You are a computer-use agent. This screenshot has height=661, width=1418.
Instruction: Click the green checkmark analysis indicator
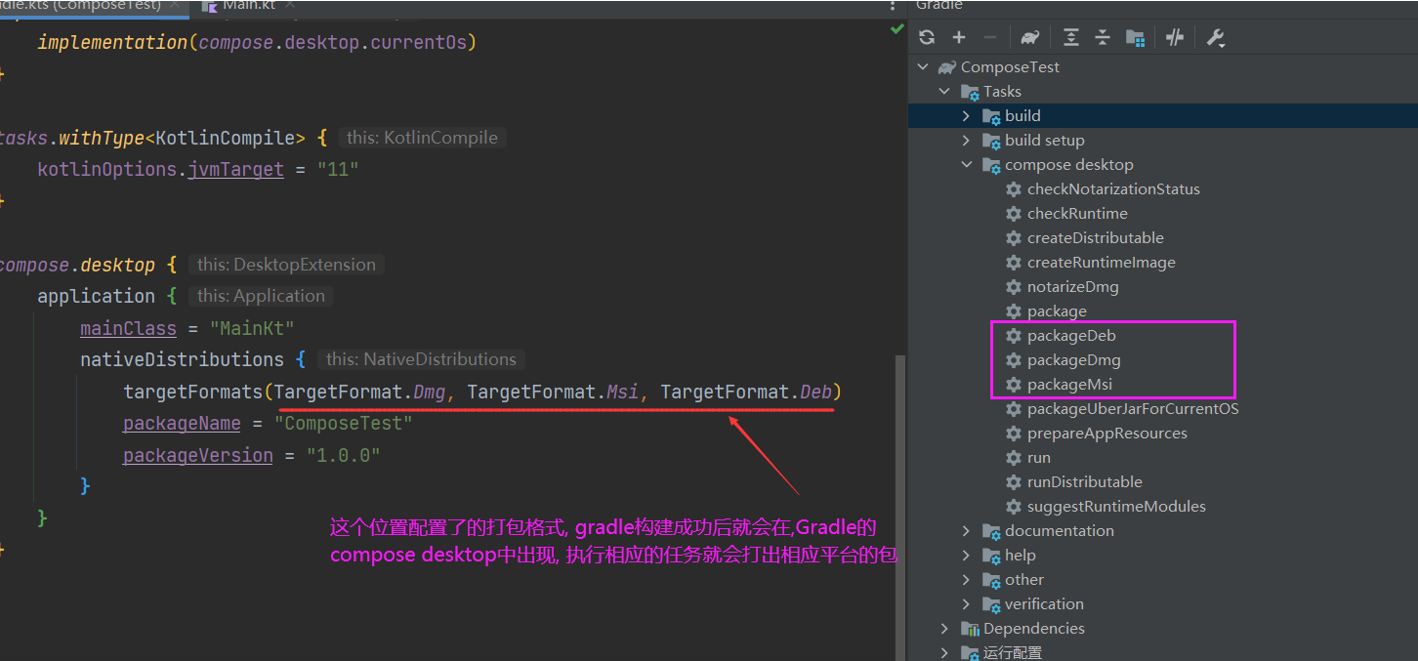(895, 31)
